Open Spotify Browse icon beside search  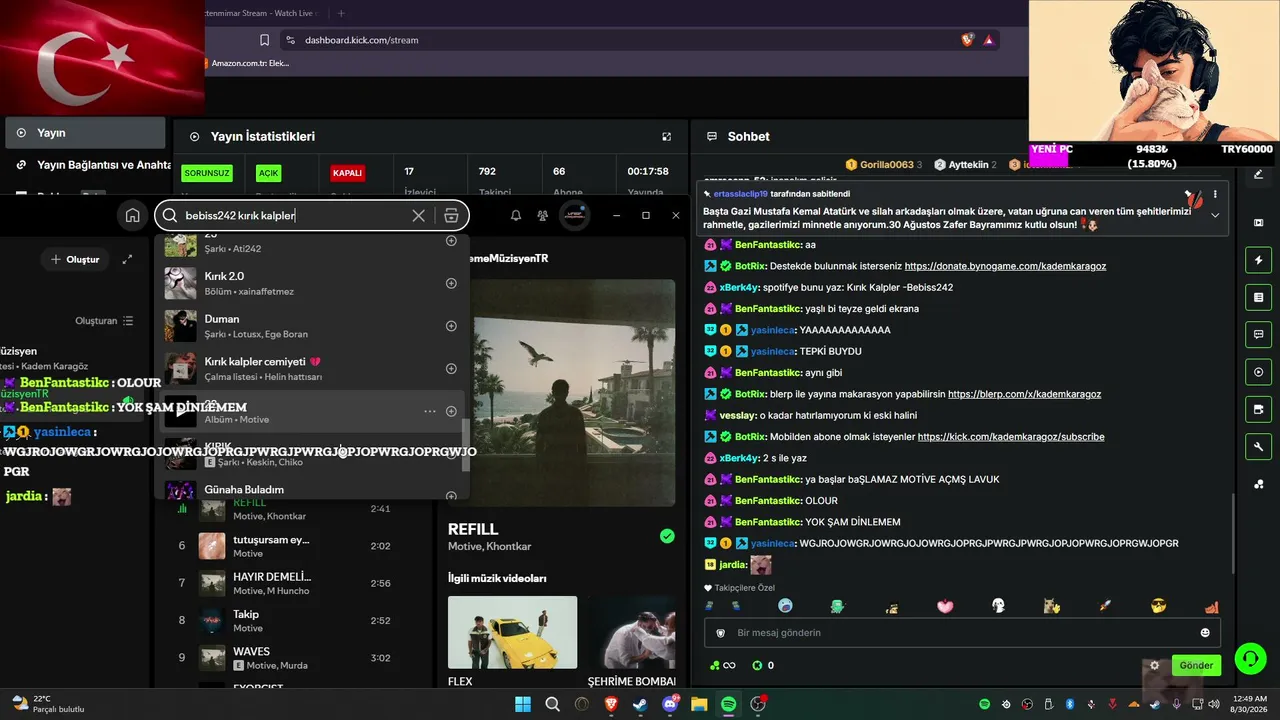[451, 216]
